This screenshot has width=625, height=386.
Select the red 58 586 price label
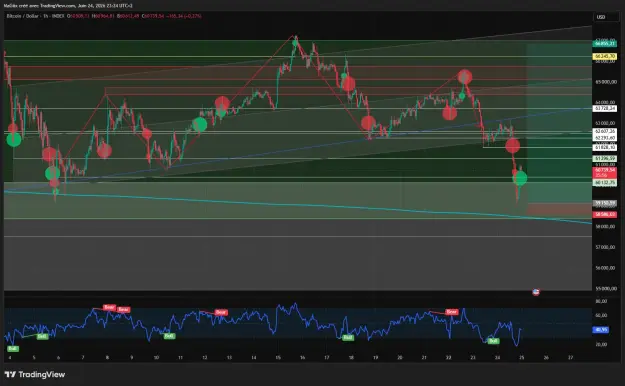pyautogui.click(x=605, y=215)
